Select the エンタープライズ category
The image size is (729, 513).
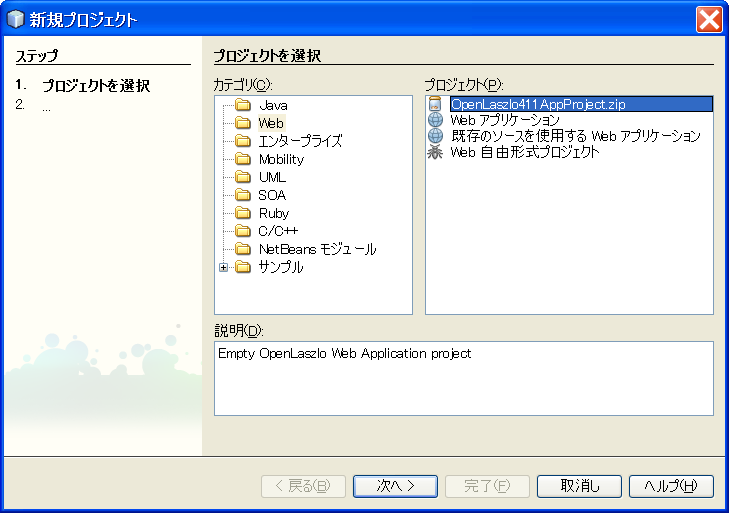pos(300,141)
